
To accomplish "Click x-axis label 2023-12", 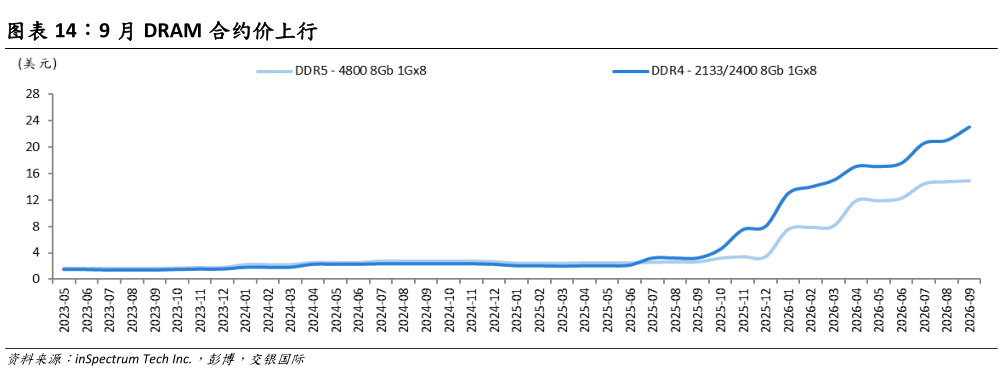I will (223, 310).
